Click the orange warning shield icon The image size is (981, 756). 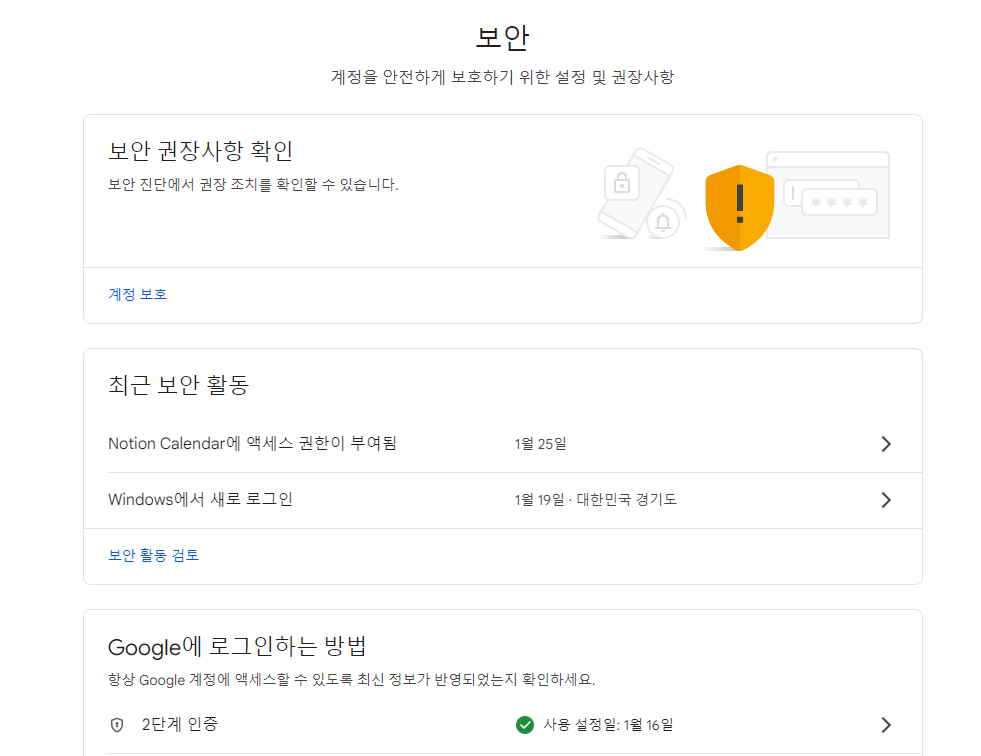pyautogui.click(x=740, y=208)
